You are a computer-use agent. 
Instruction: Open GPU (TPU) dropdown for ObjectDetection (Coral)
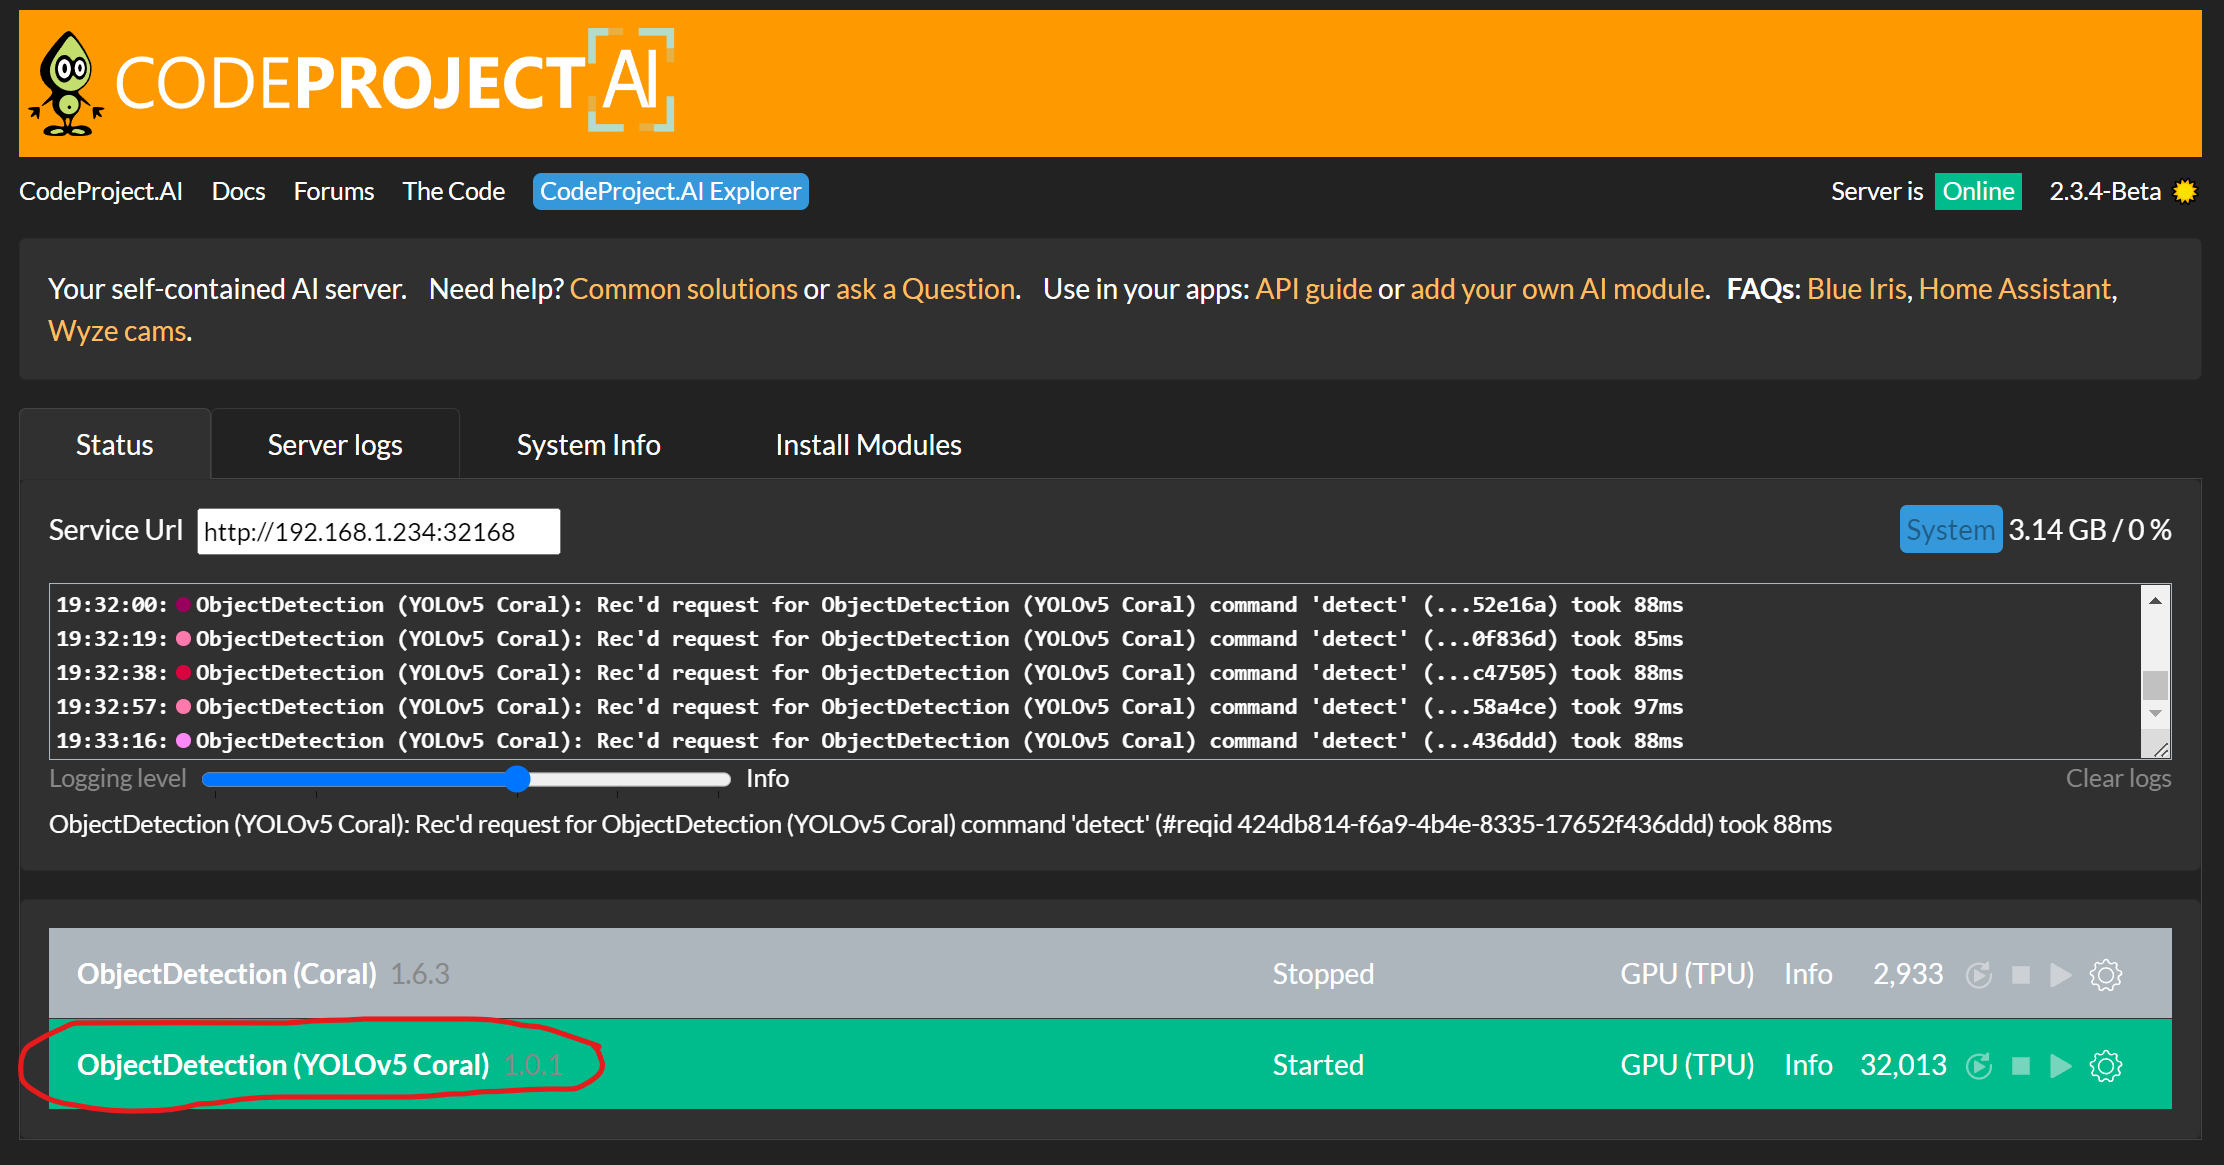(1687, 974)
